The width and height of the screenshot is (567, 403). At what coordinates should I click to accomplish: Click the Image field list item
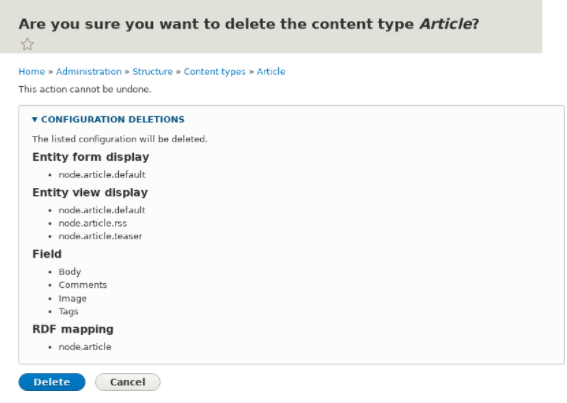point(73,298)
